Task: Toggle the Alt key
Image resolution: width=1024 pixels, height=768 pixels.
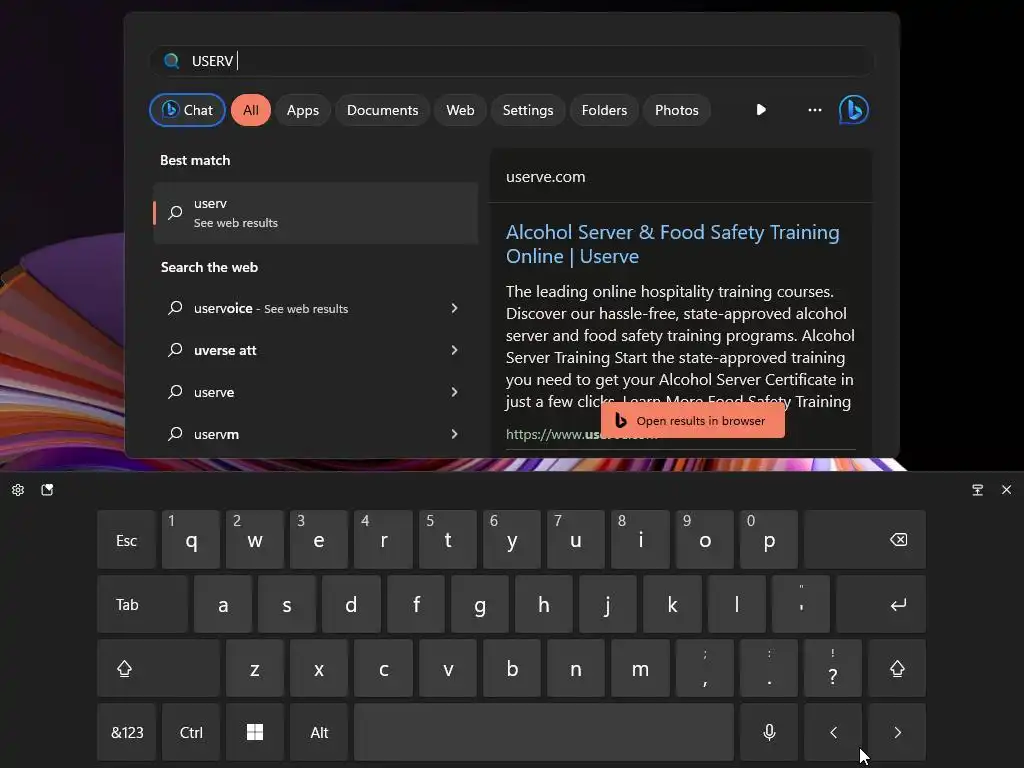Action: click(319, 732)
